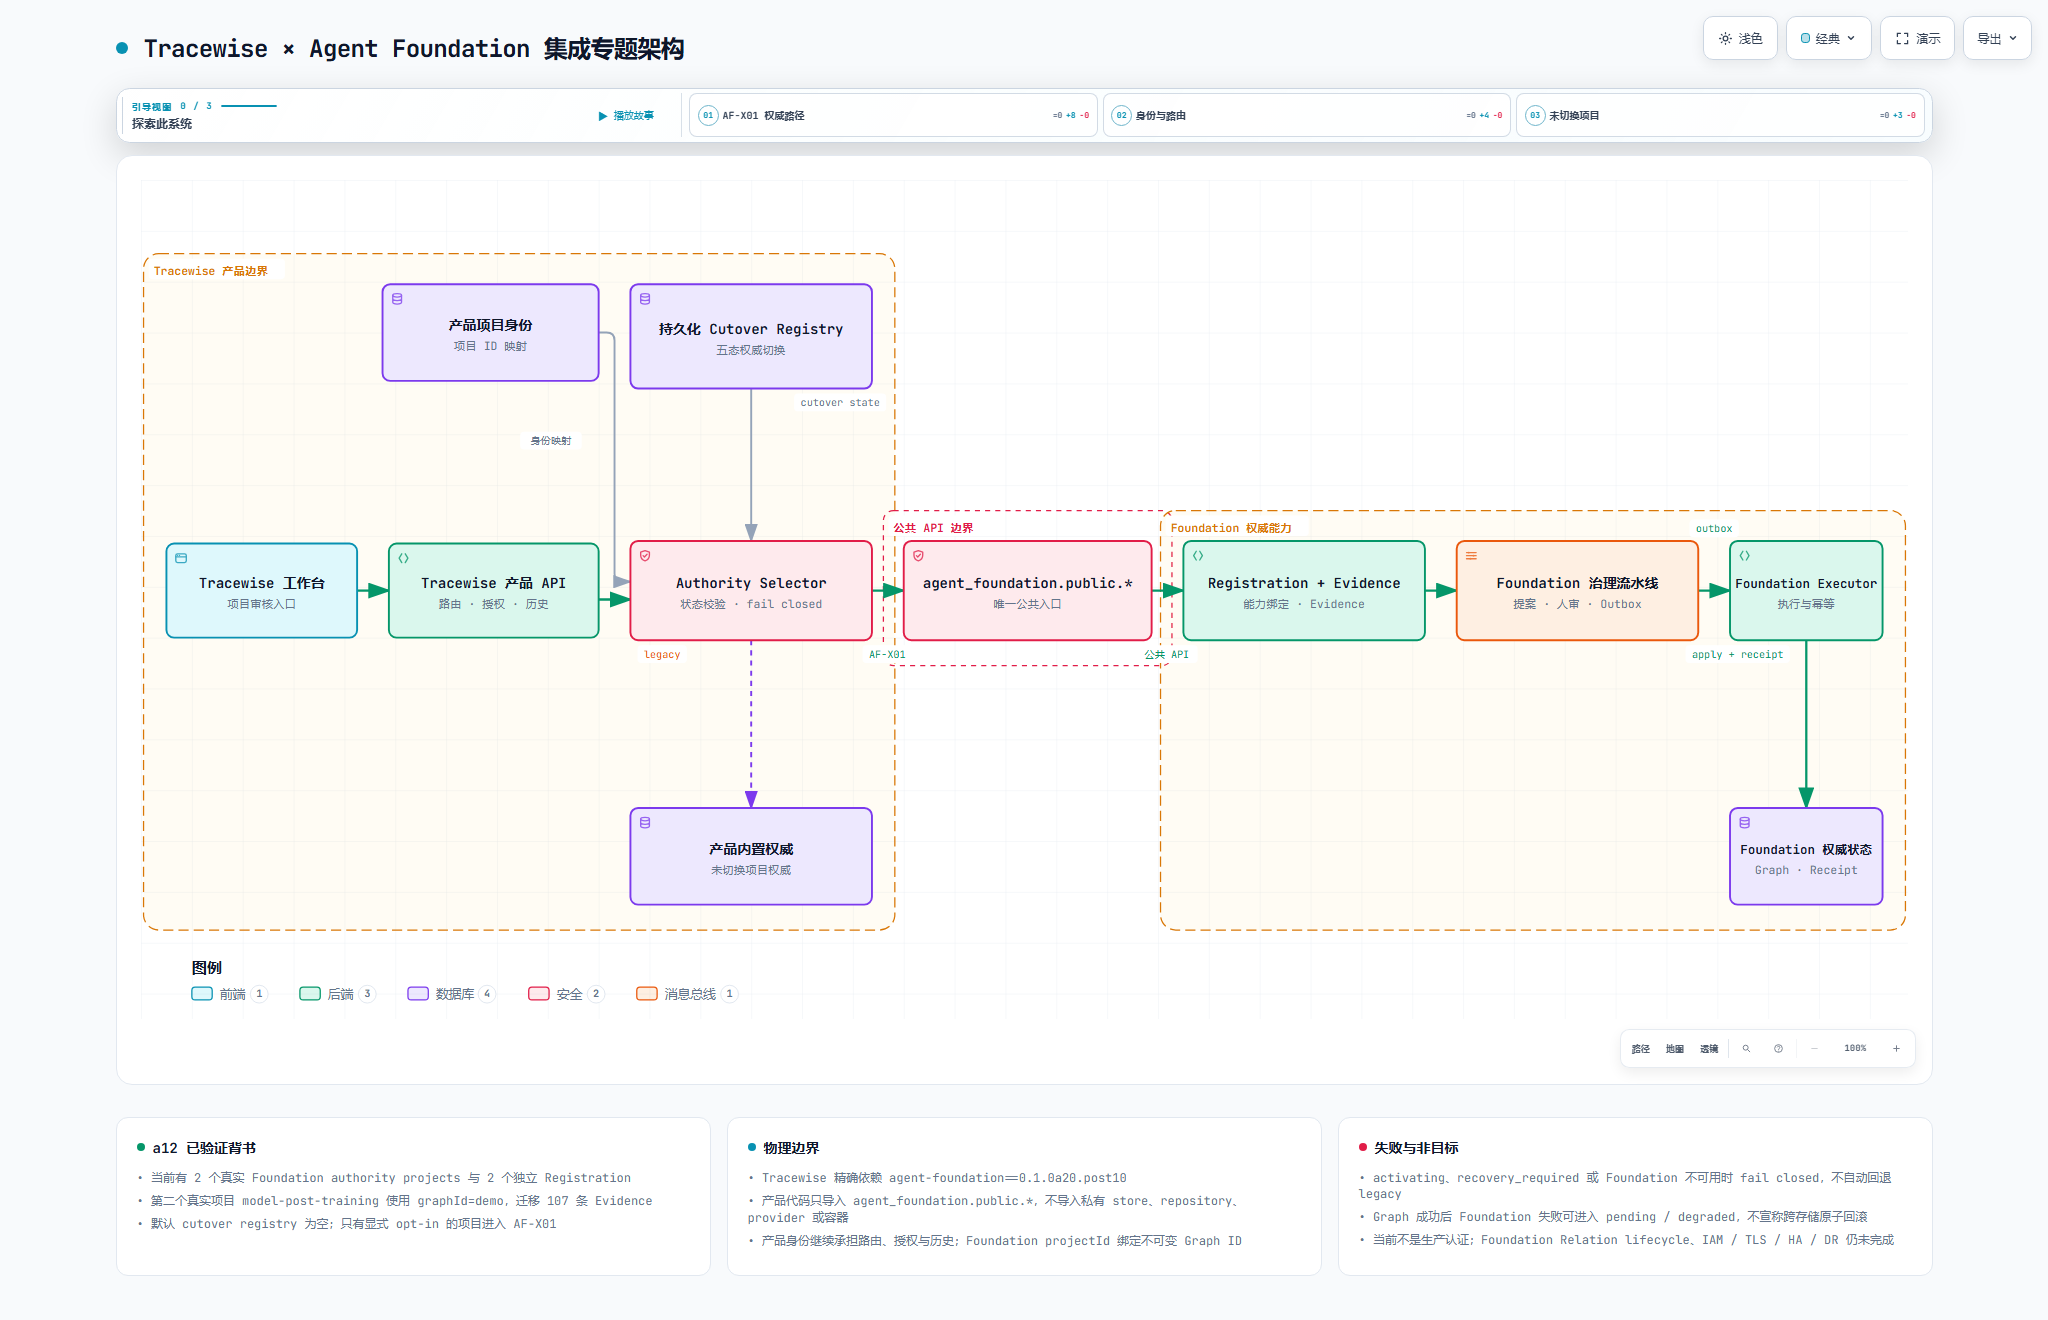Click the AF-X01 edge label

point(887,655)
